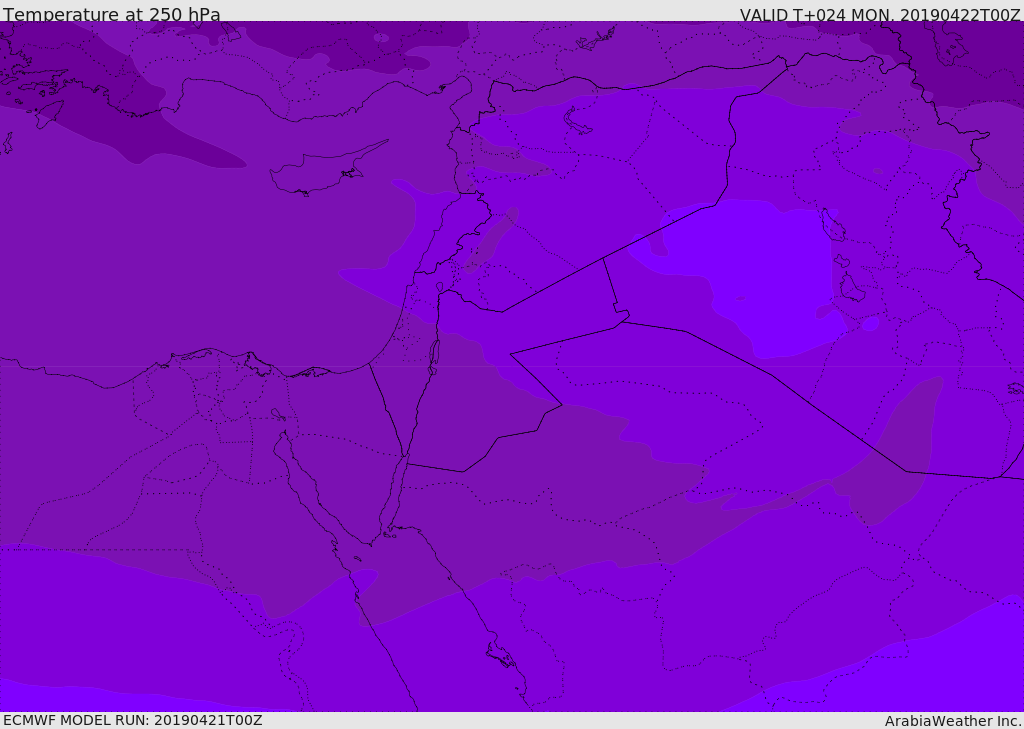Click the "Temperature at 250 hPa" title
Image resolution: width=1024 pixels, height=729 pixels.
(112, 15)
